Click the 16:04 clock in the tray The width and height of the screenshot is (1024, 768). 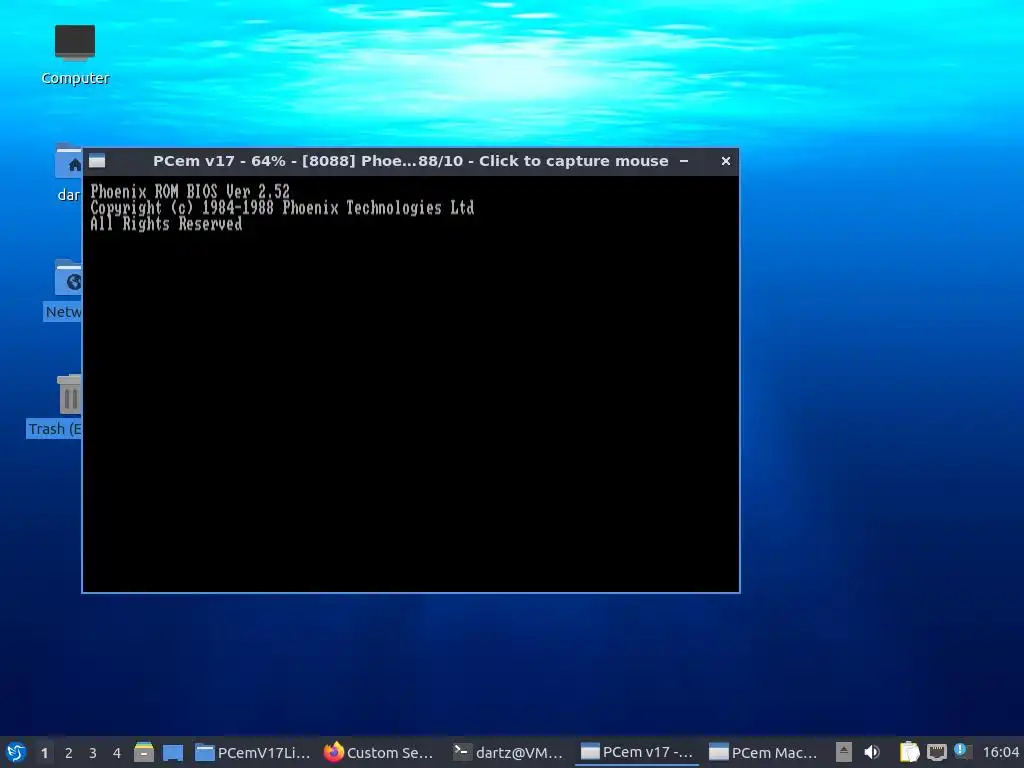pyautogui.click(x=1000, y=752)
